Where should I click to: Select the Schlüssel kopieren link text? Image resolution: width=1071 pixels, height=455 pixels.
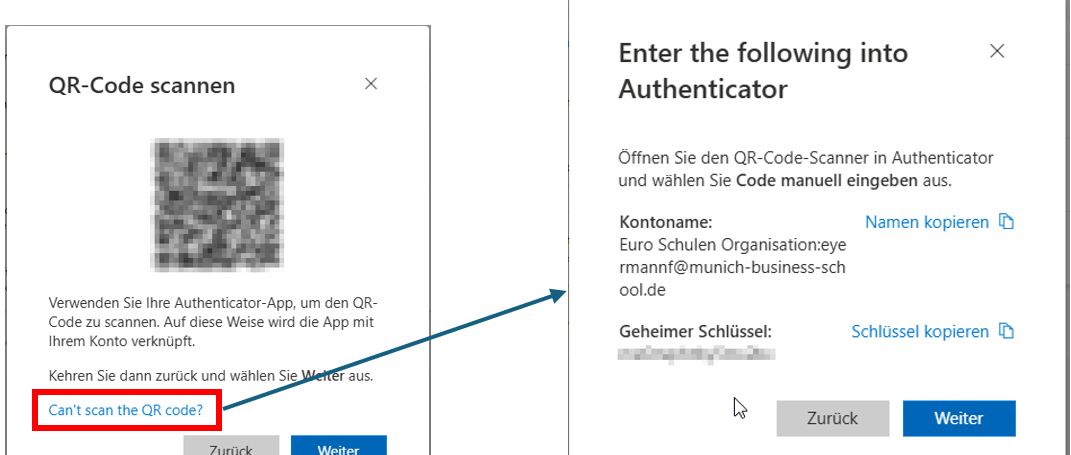point(919,331)
